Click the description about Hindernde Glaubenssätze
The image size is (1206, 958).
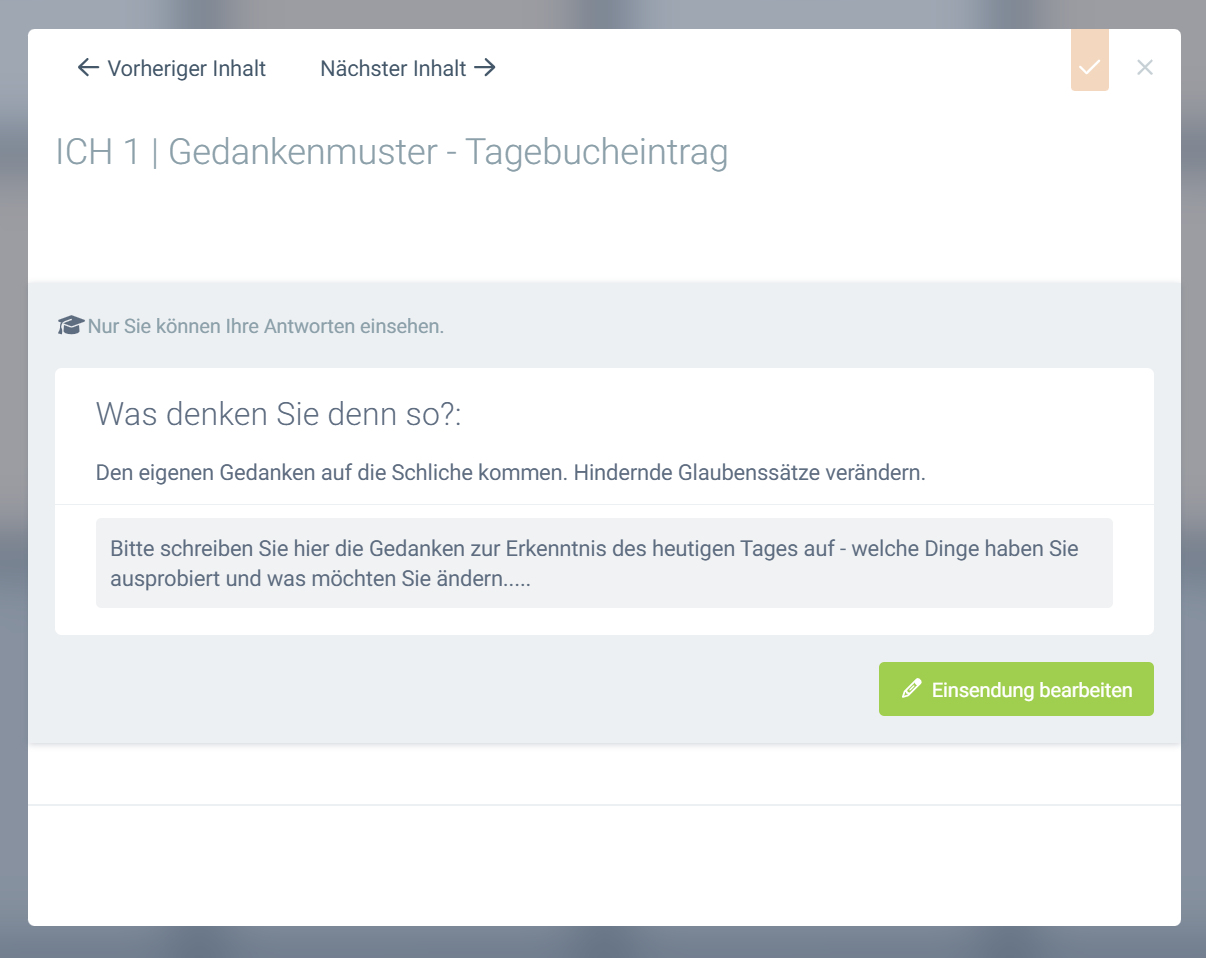coord(510,473)
